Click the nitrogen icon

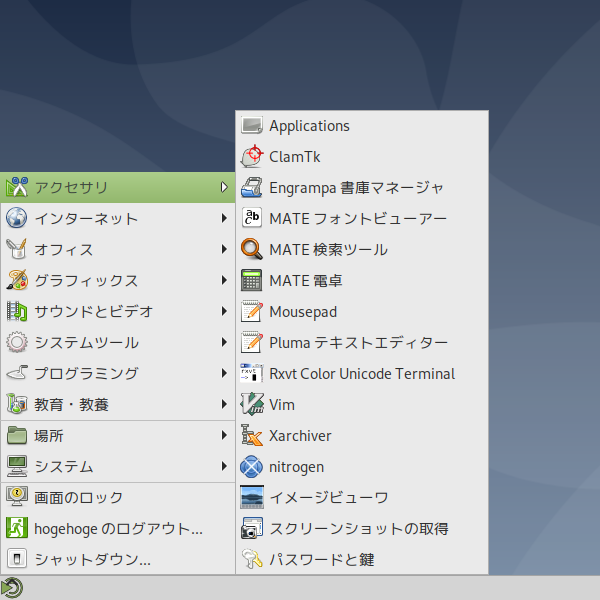[251, 466]
